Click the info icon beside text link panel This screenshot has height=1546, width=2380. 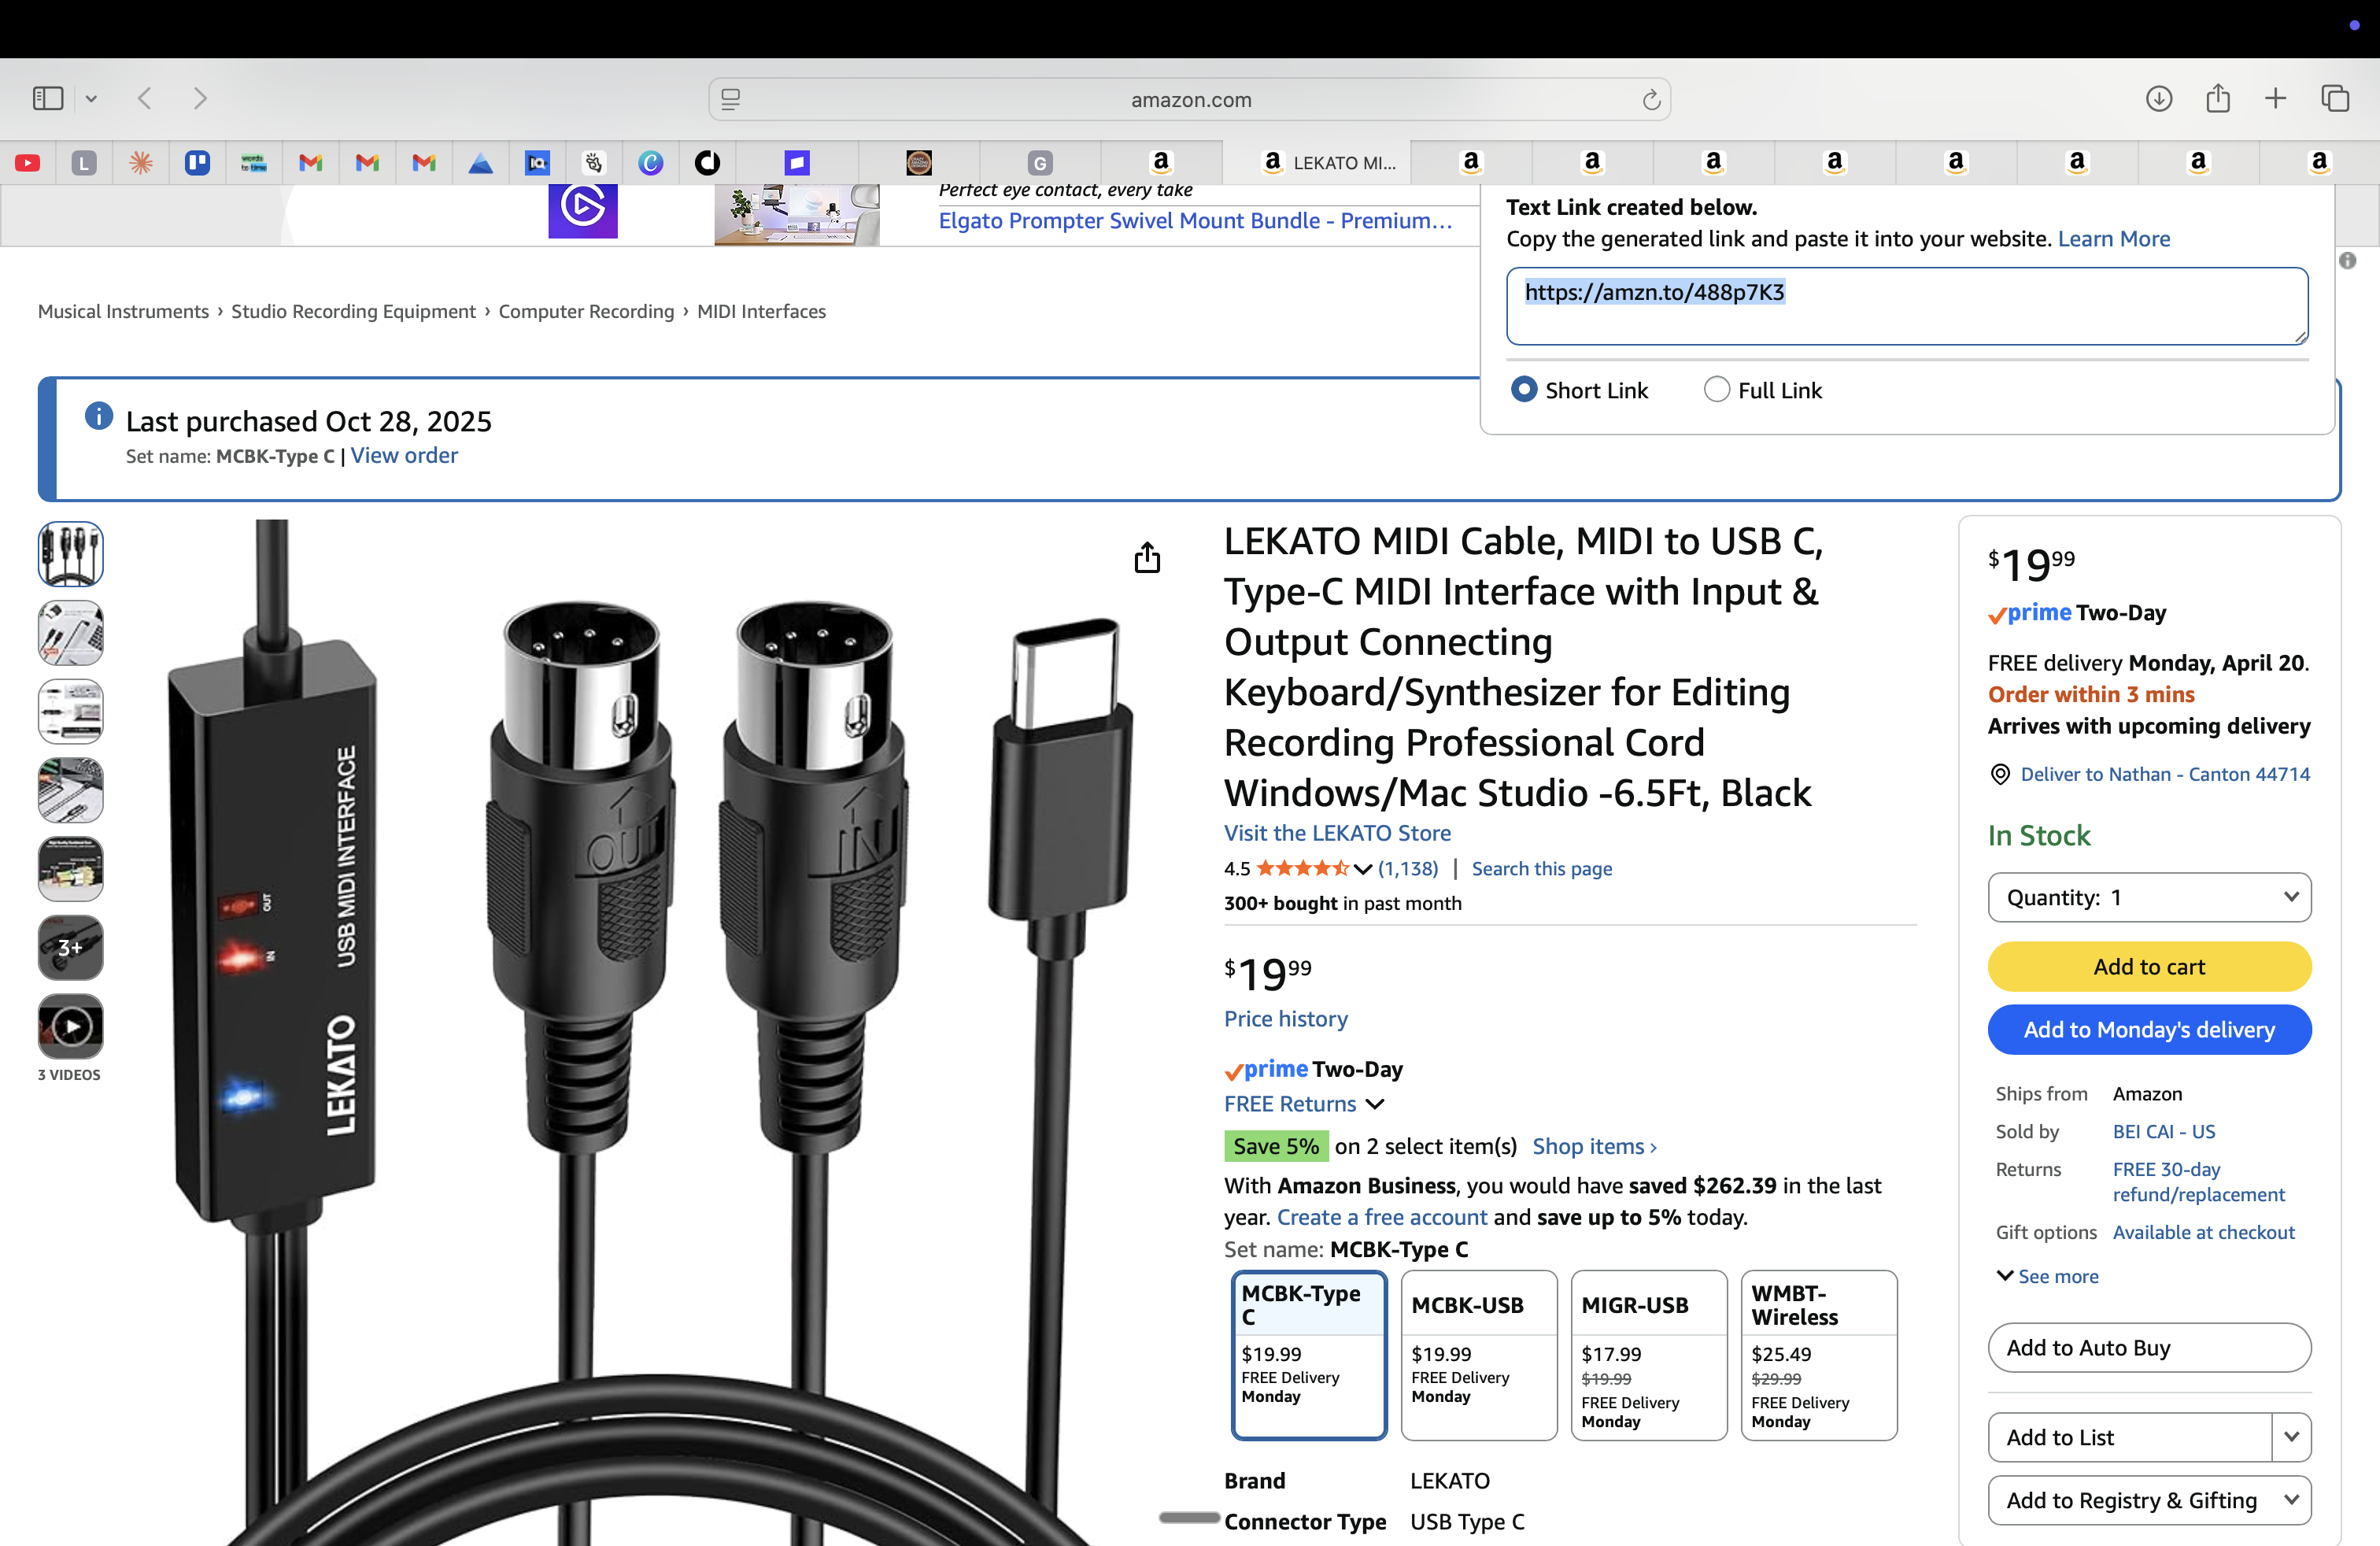coord(2348,260)
